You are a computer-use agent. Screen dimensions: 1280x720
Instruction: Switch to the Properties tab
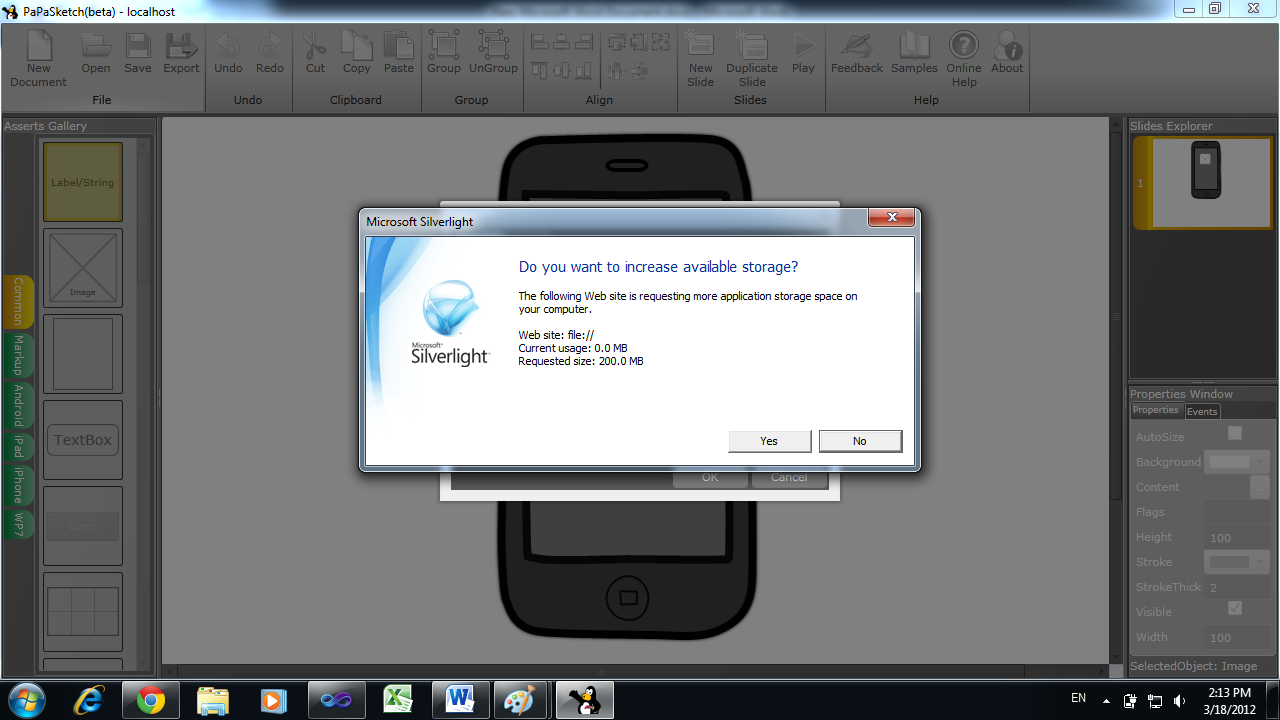click(x=1156, y=410)
